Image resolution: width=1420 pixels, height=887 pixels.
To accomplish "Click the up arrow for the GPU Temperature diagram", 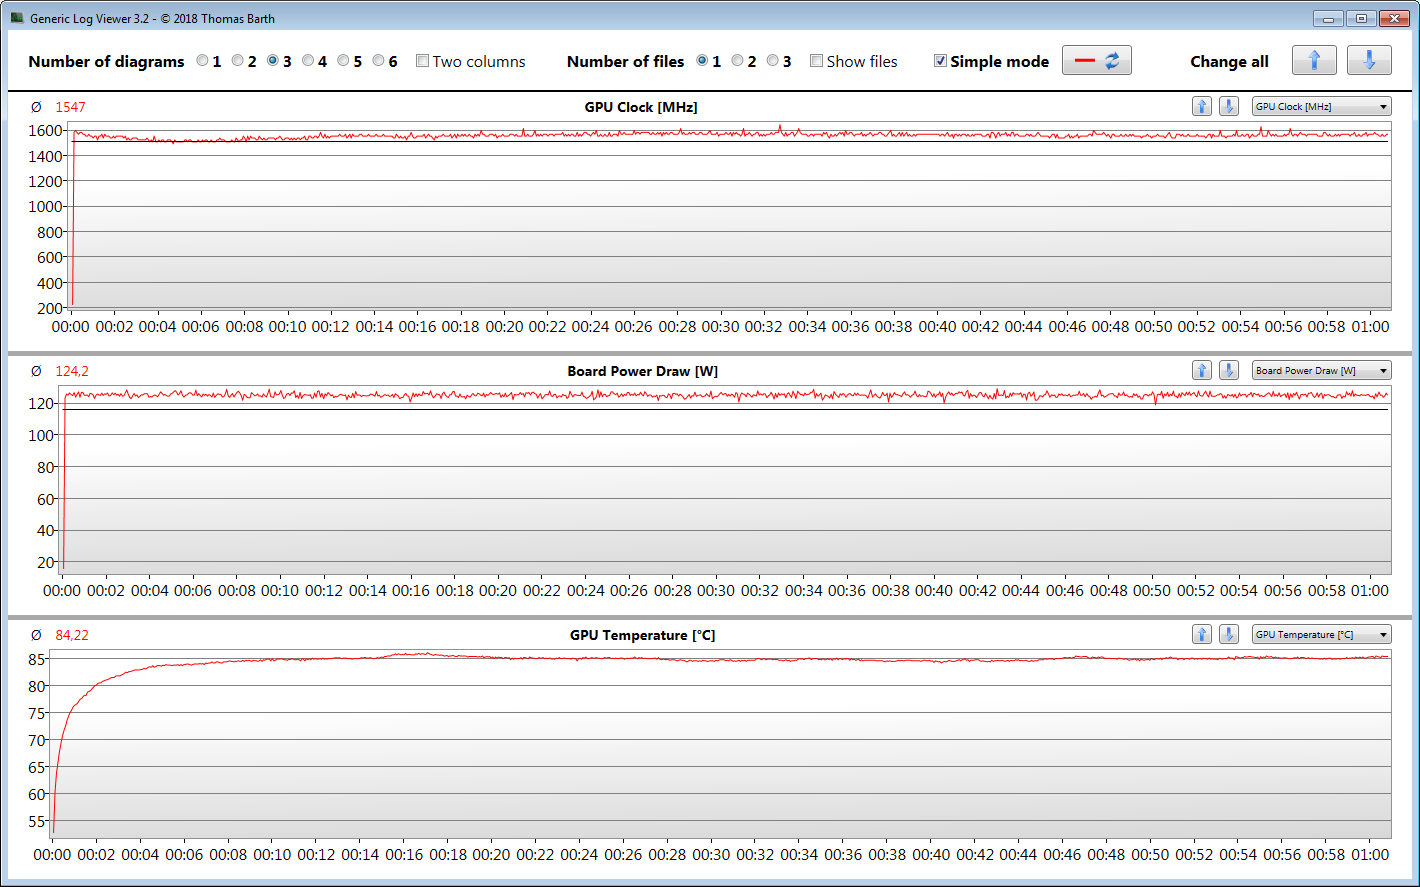I will click(1202, 635).
